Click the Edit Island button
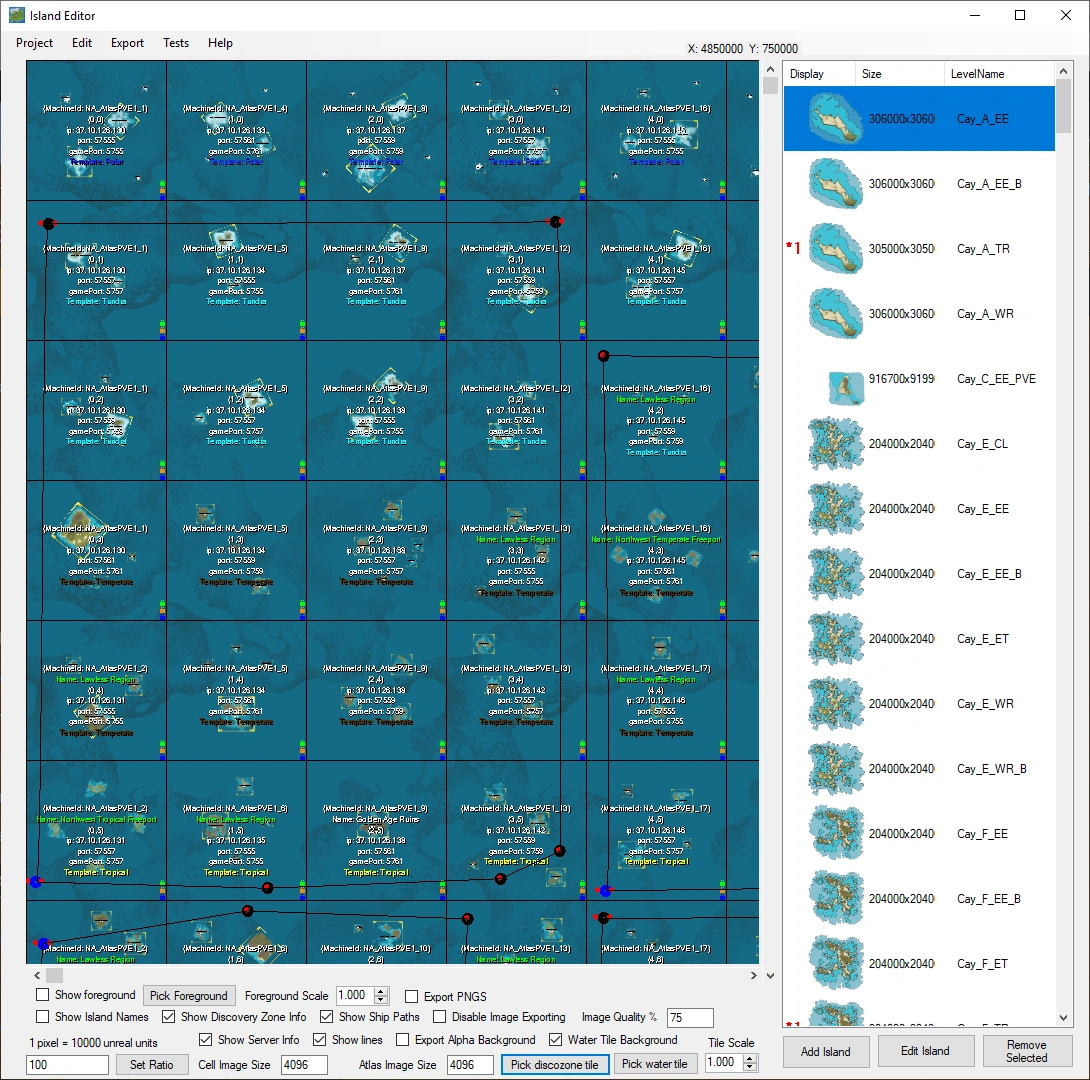Viewport: 1090px width, 1080px height. 925,1051
